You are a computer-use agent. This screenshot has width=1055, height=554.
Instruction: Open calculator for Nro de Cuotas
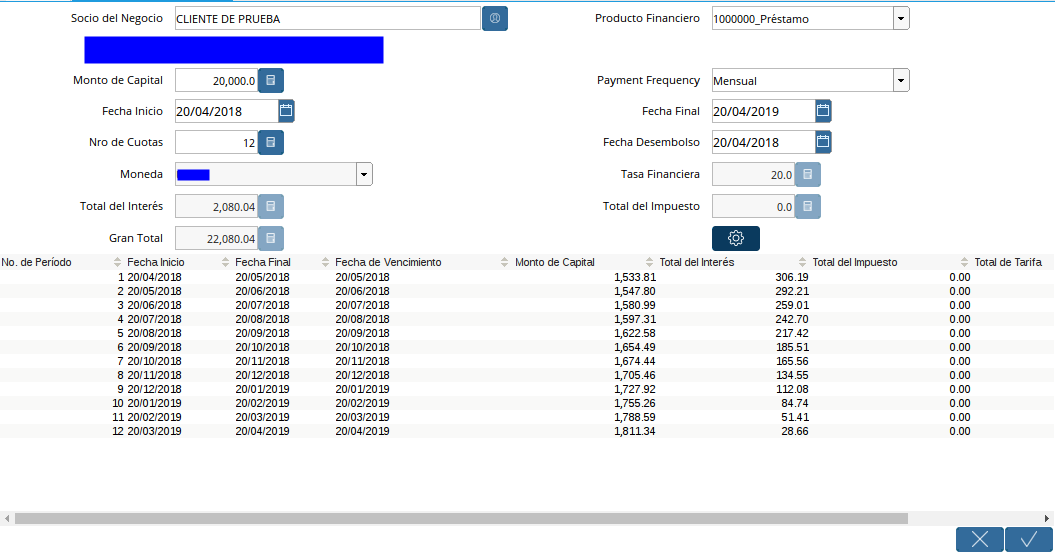coord(271,143)
